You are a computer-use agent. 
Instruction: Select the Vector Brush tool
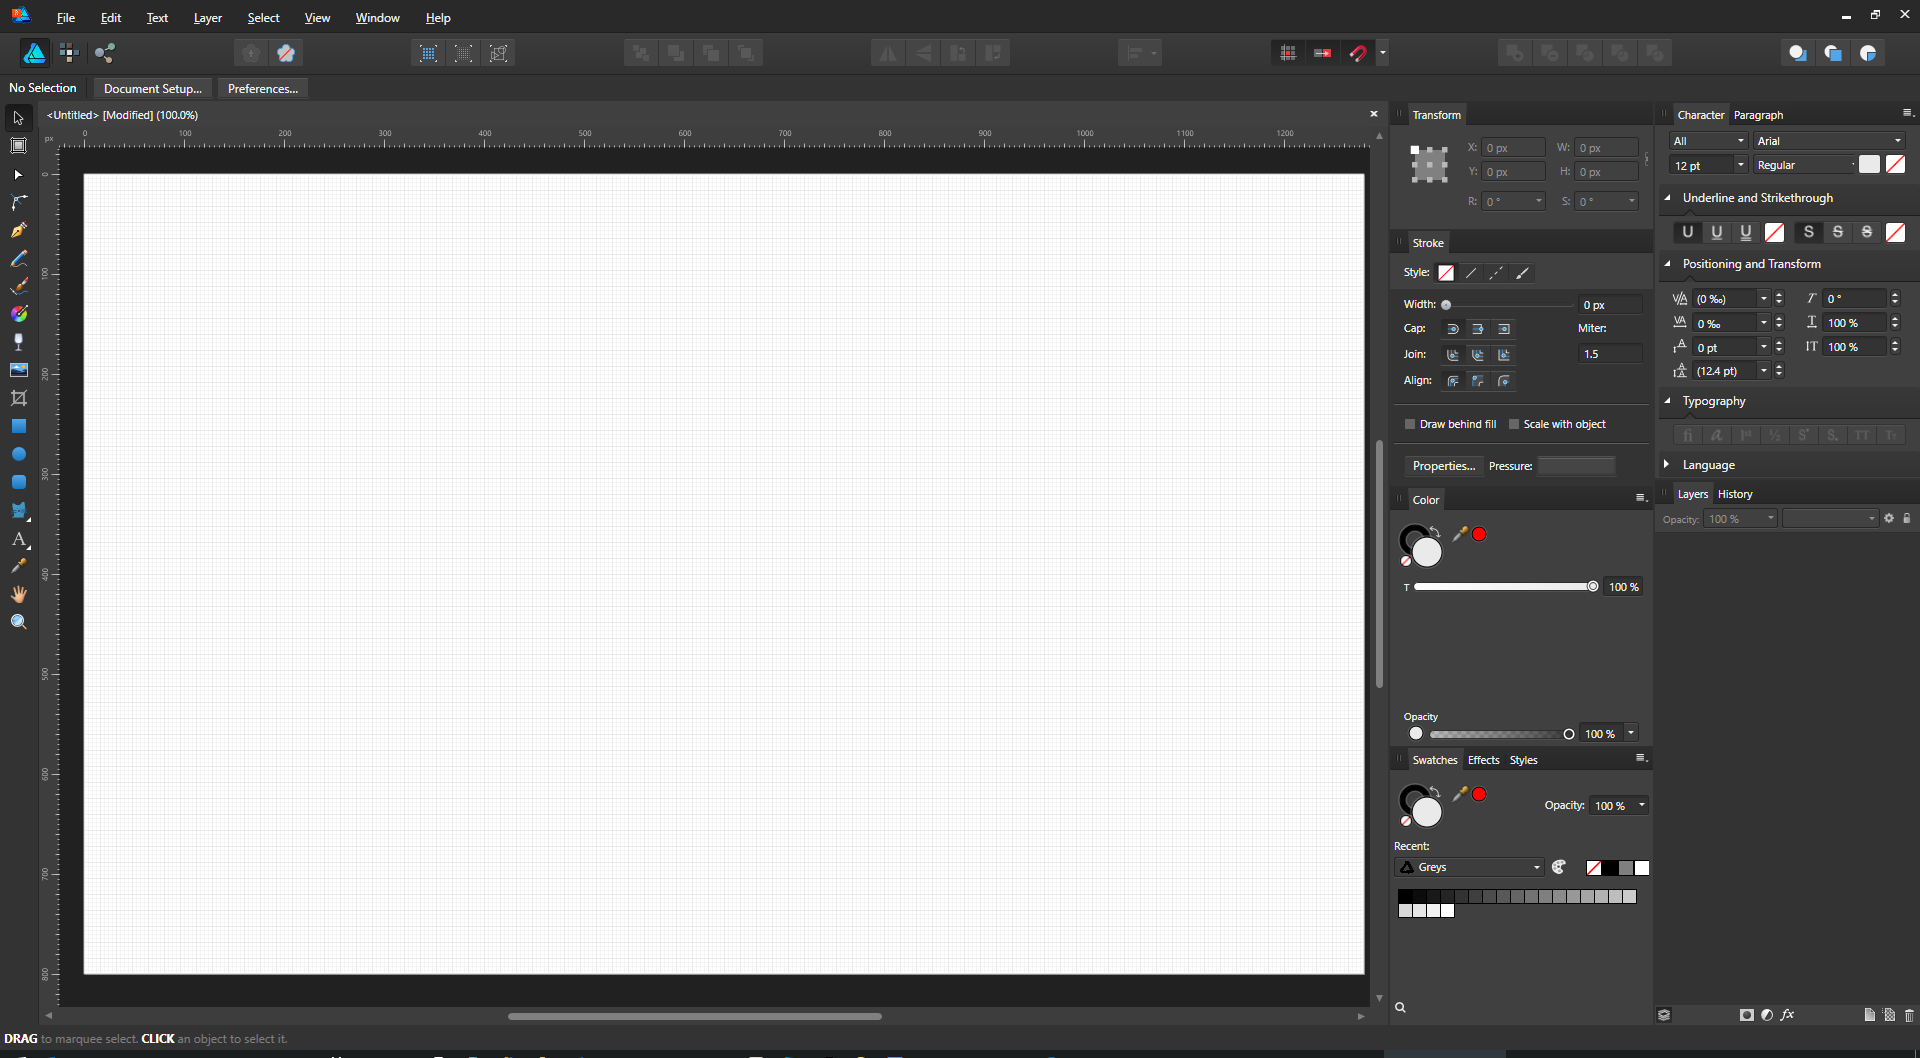[18, 286]
